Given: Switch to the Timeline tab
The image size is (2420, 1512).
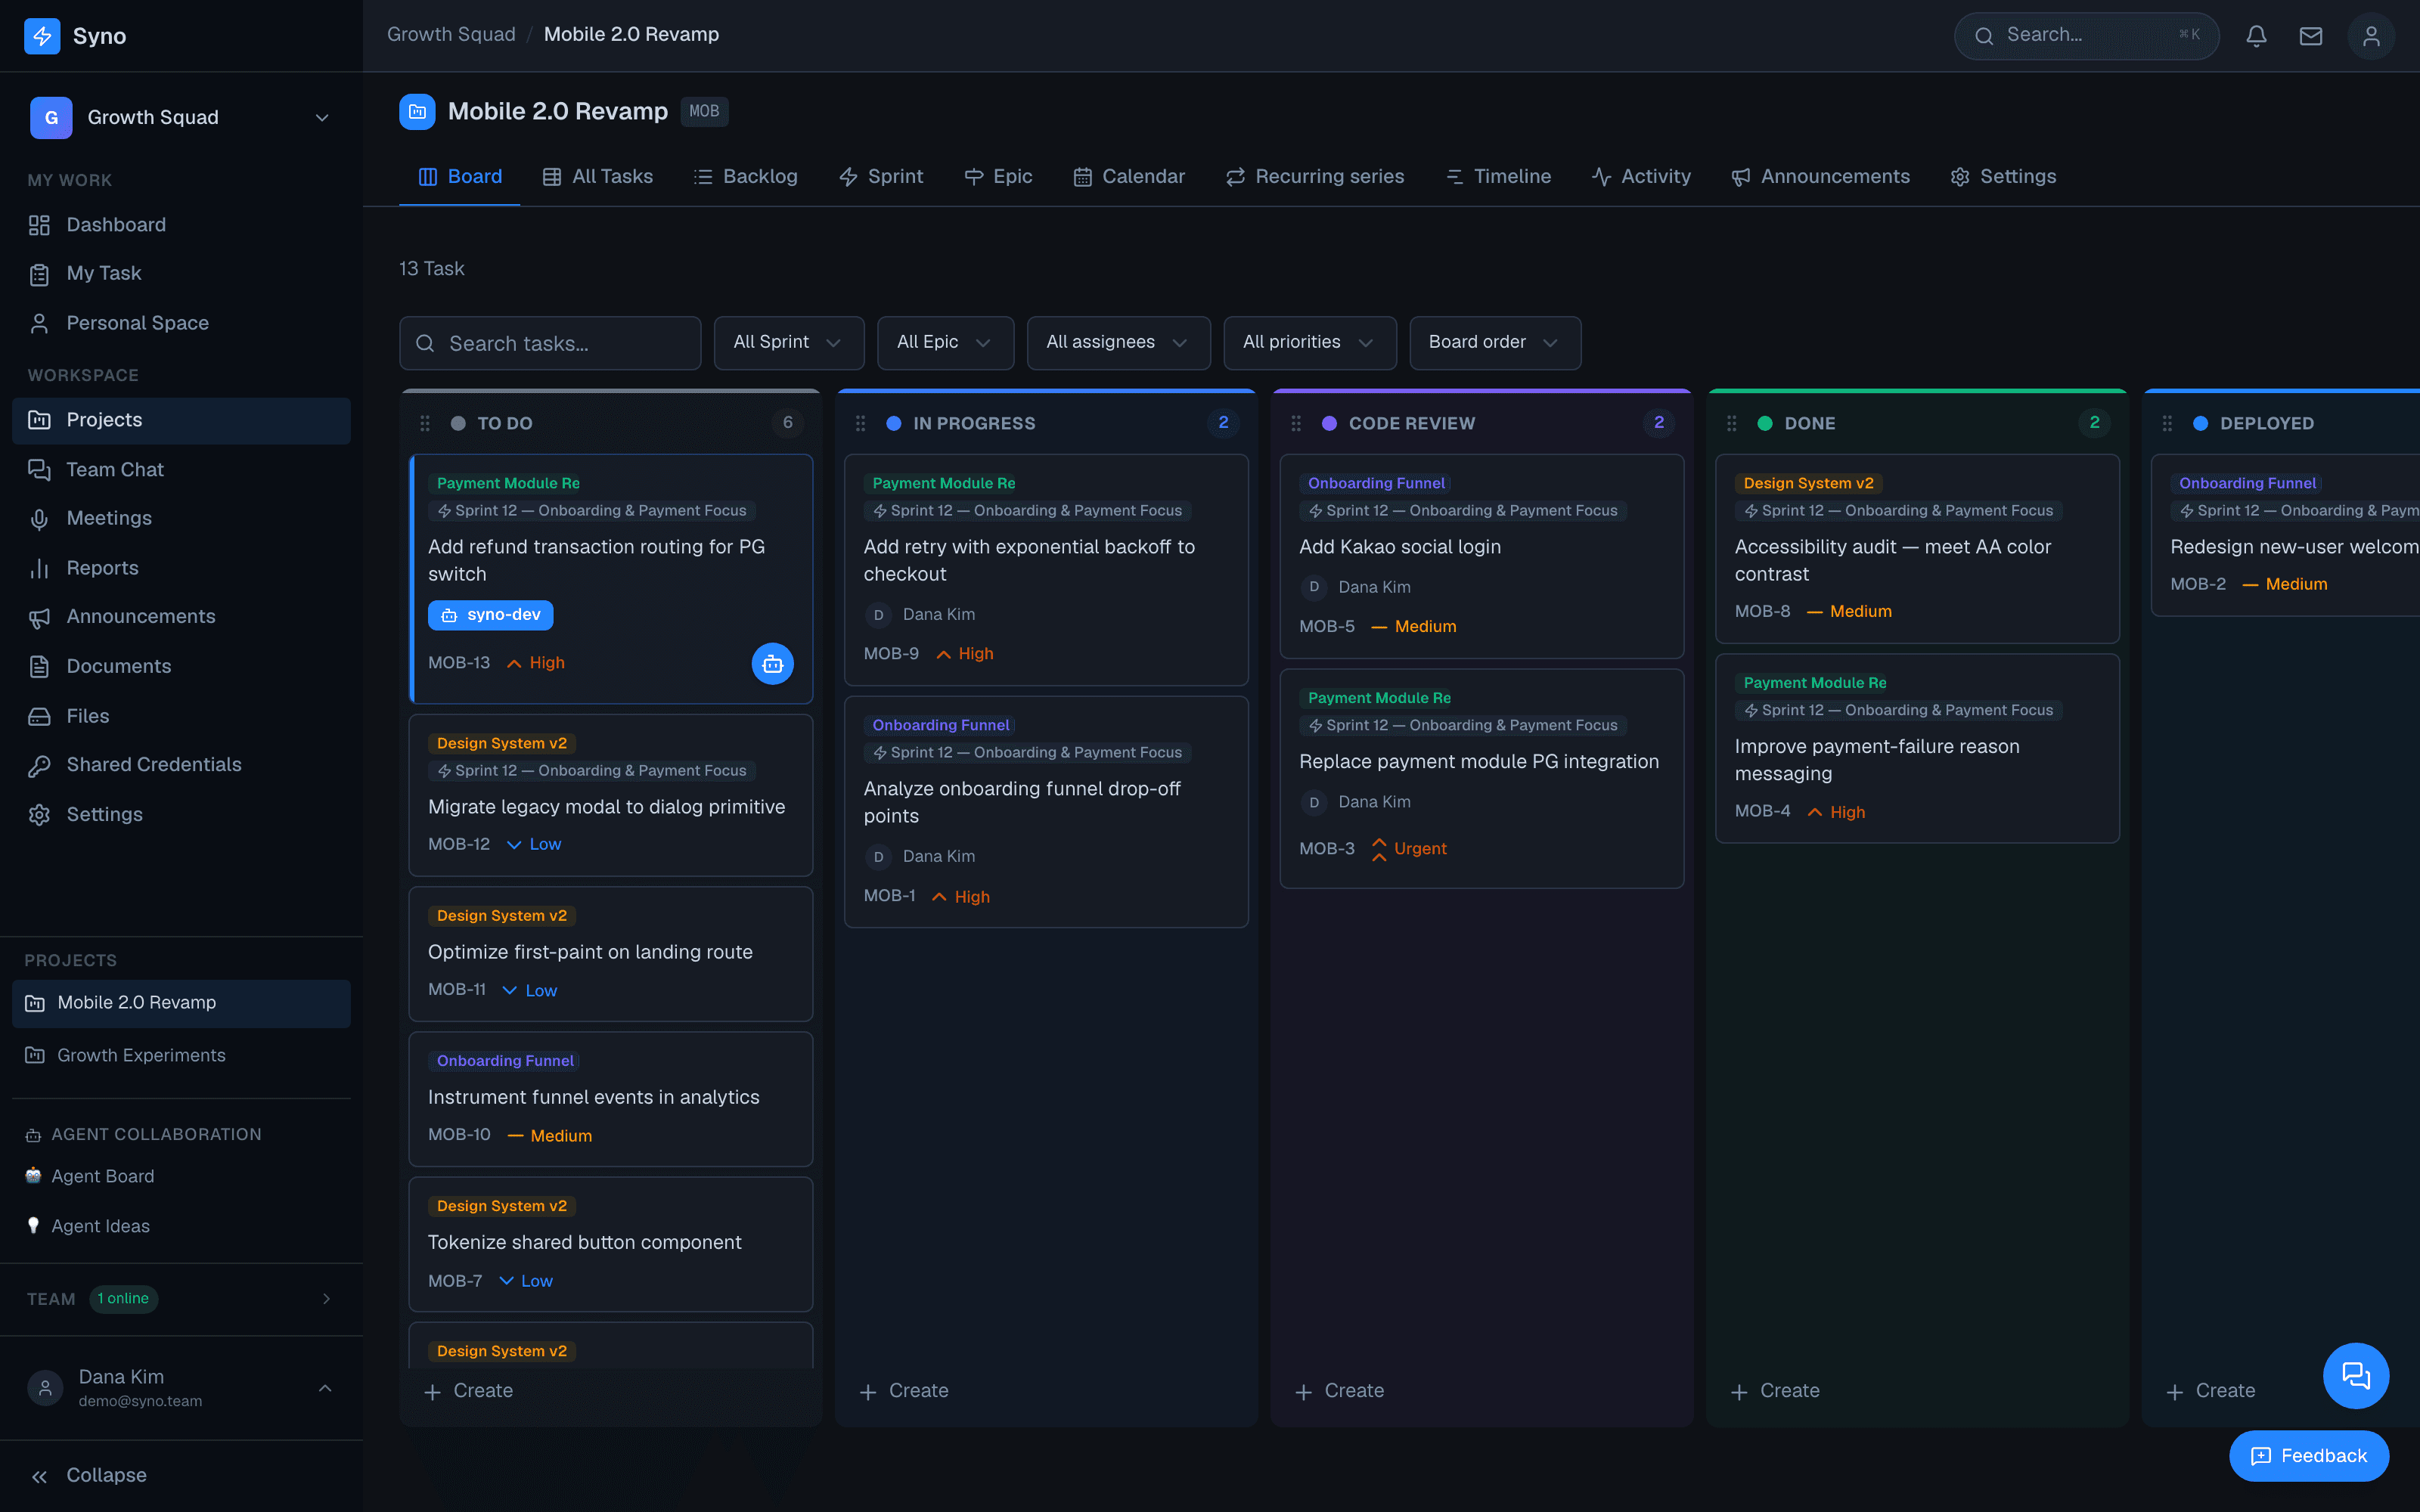Looking at the screenshot, I should [1498, 177].
